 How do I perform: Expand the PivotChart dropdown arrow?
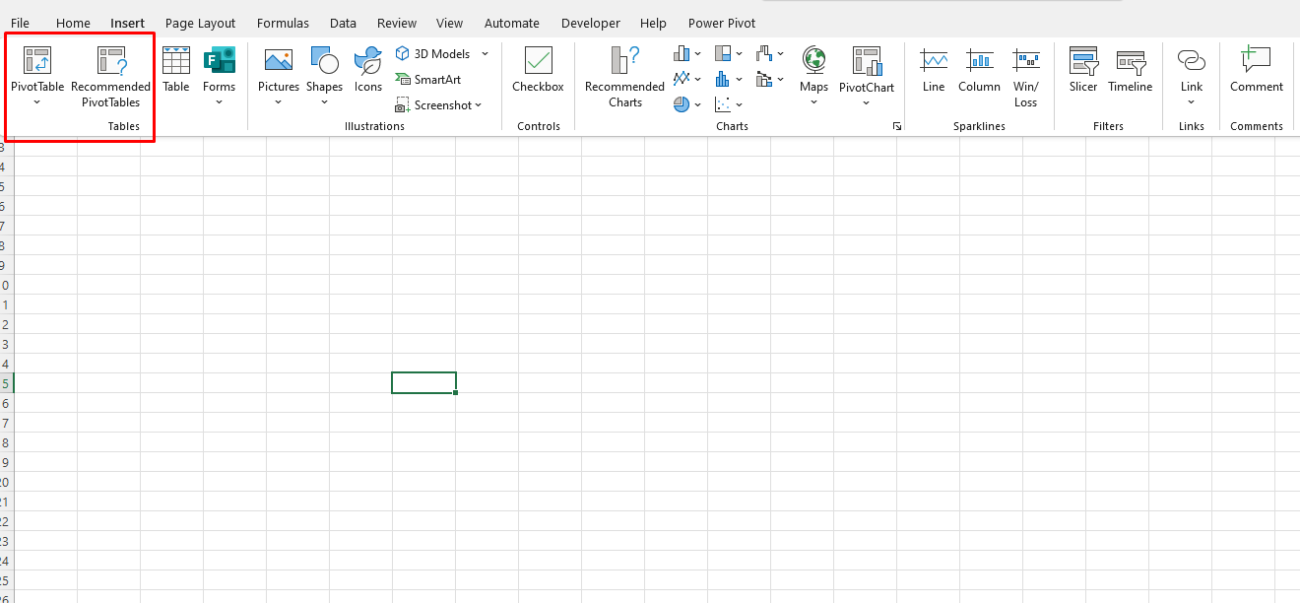click(867, 102)
